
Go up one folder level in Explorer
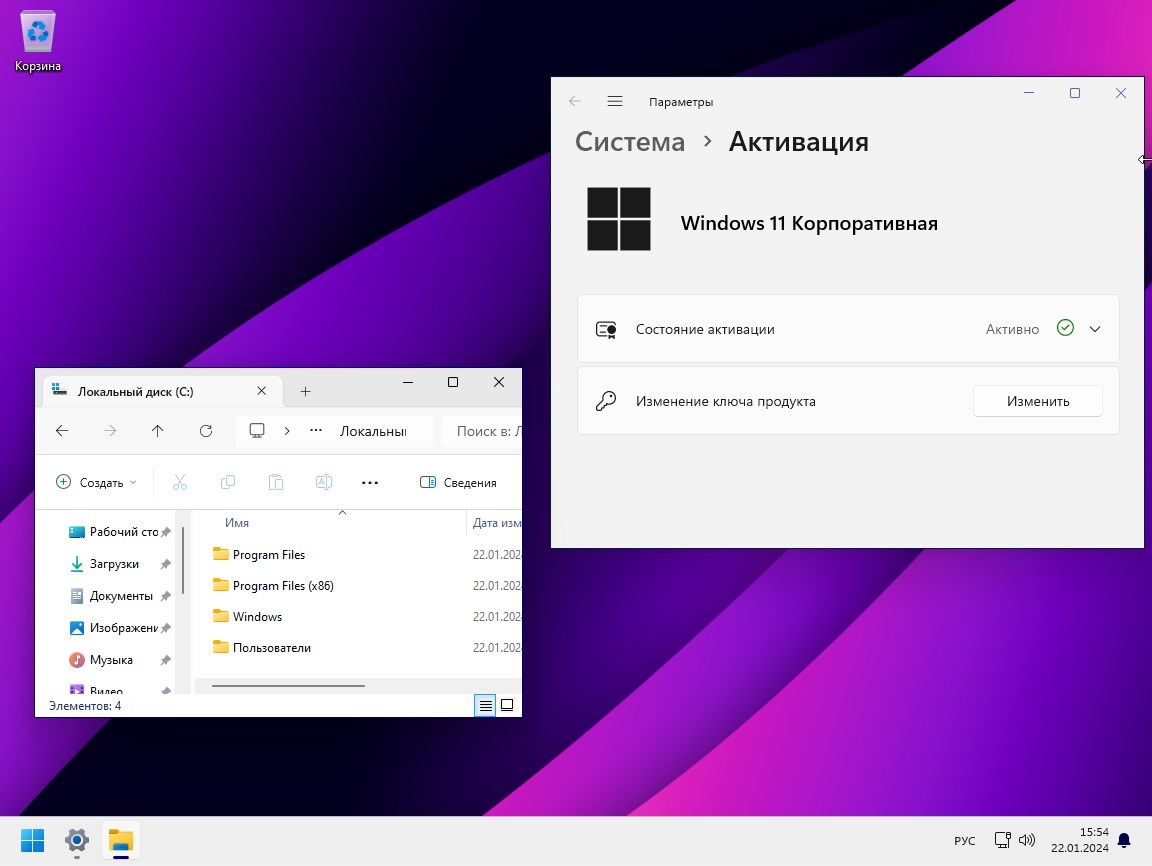157,431
